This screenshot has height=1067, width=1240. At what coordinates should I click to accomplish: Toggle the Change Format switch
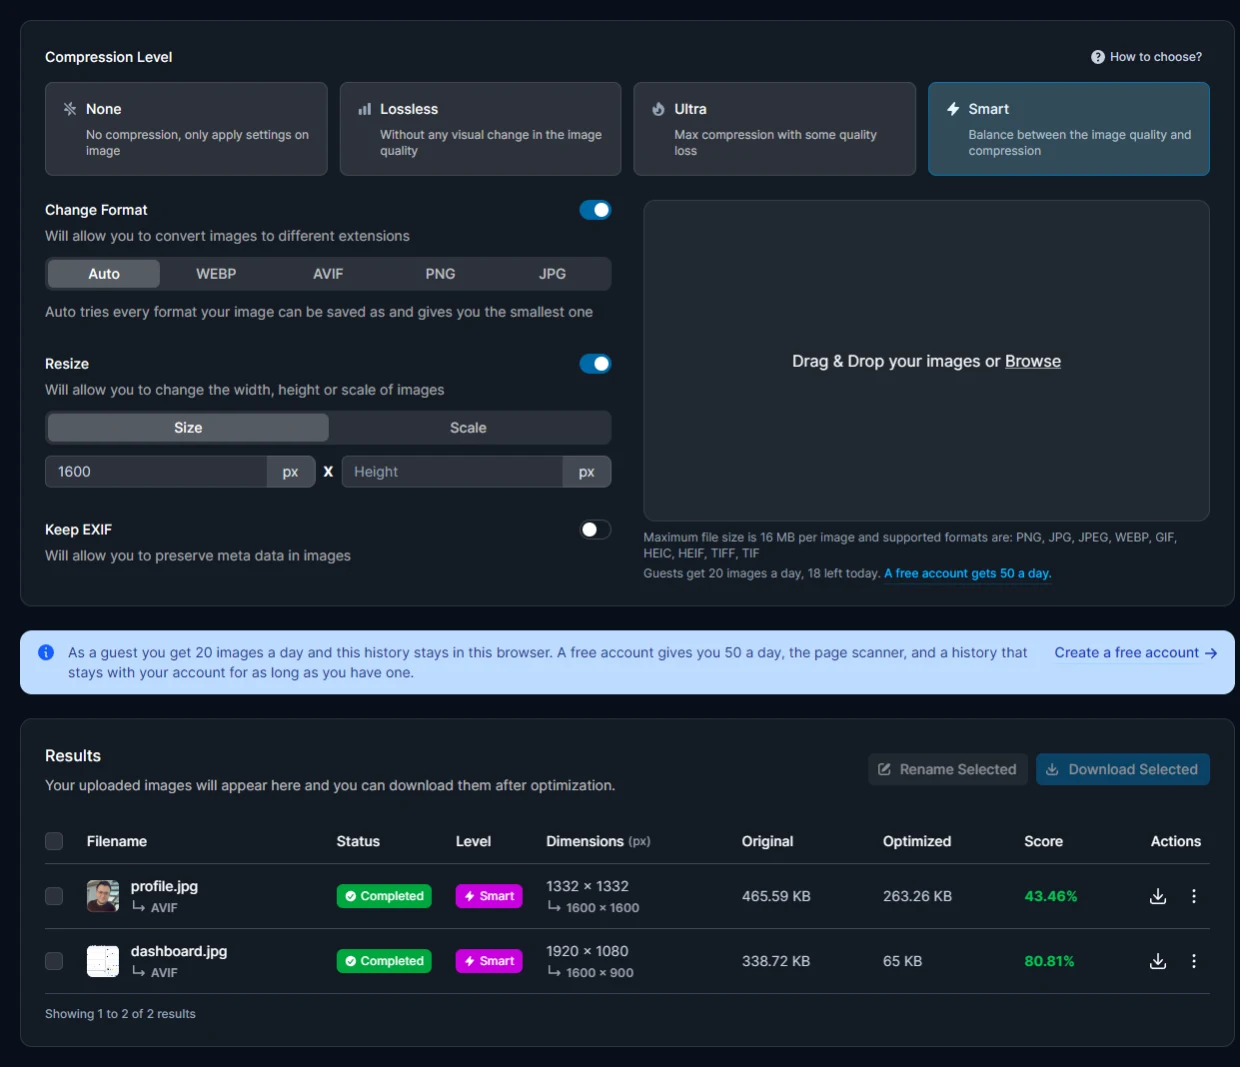pos(595,210)
